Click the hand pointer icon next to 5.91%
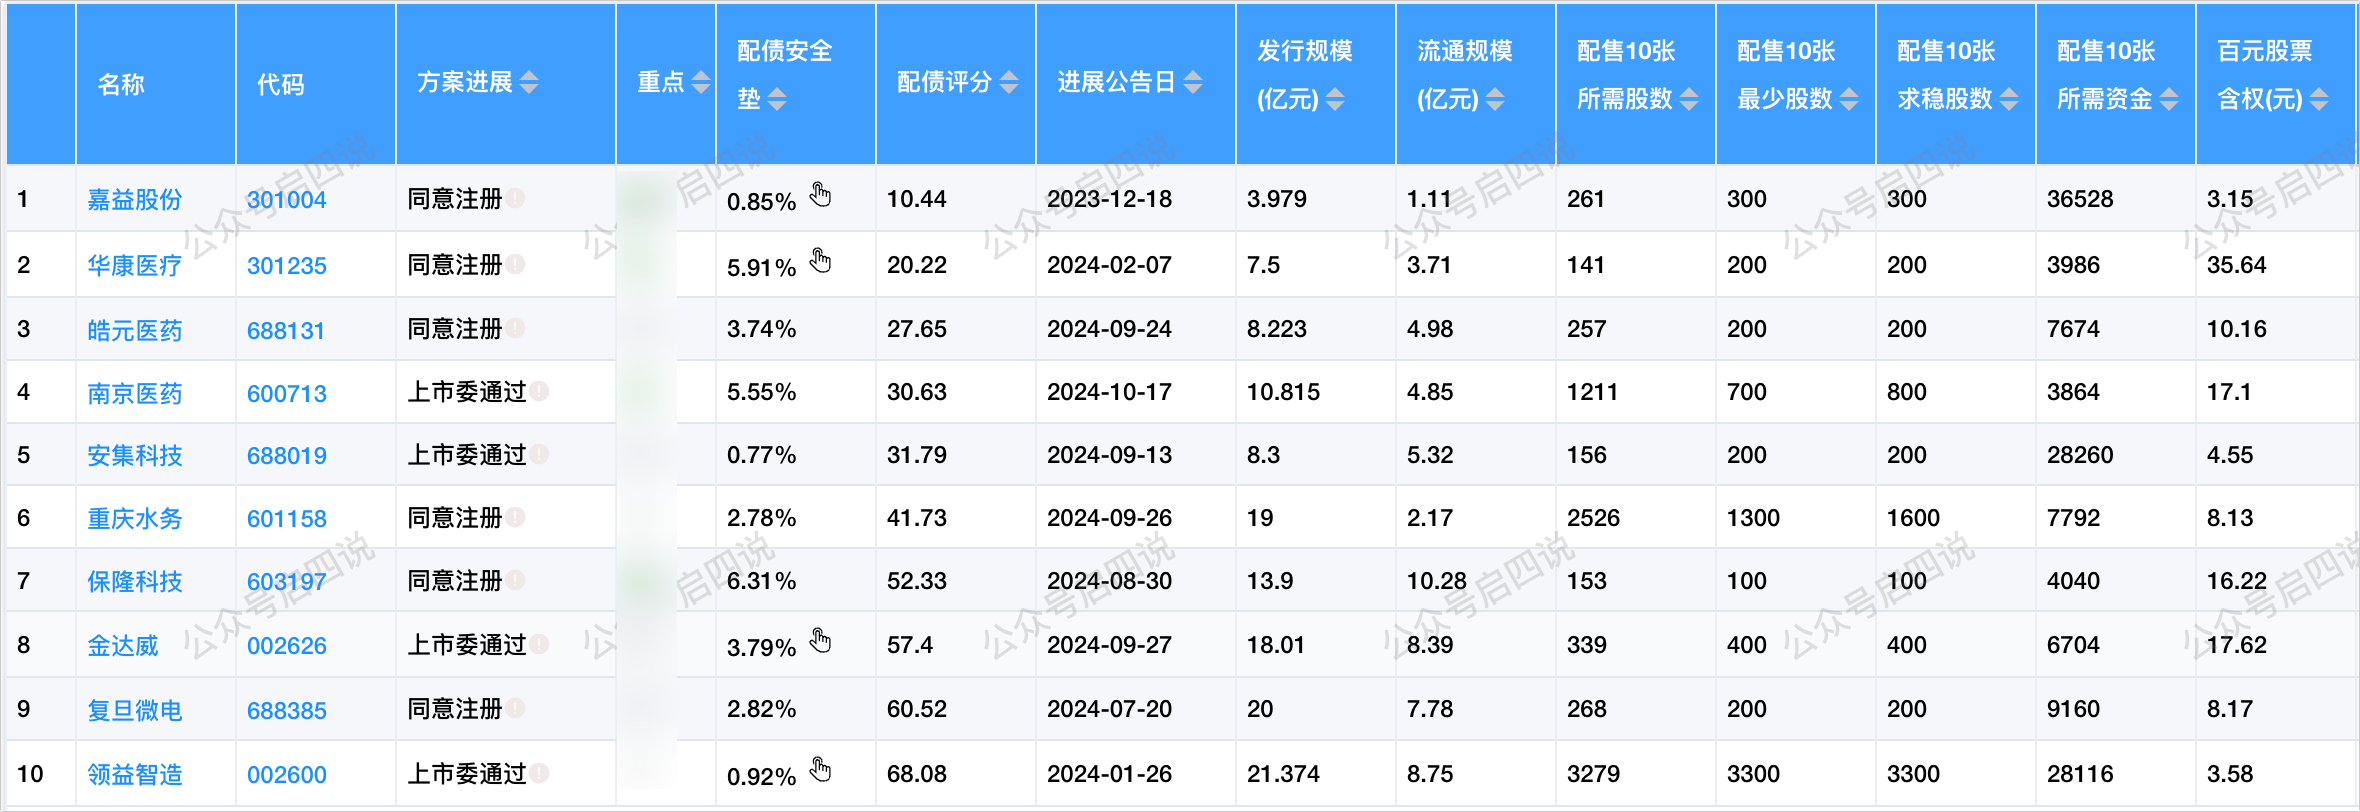Screen dimensions: 2360x812 pyautogui.click(x=821, y=261)
